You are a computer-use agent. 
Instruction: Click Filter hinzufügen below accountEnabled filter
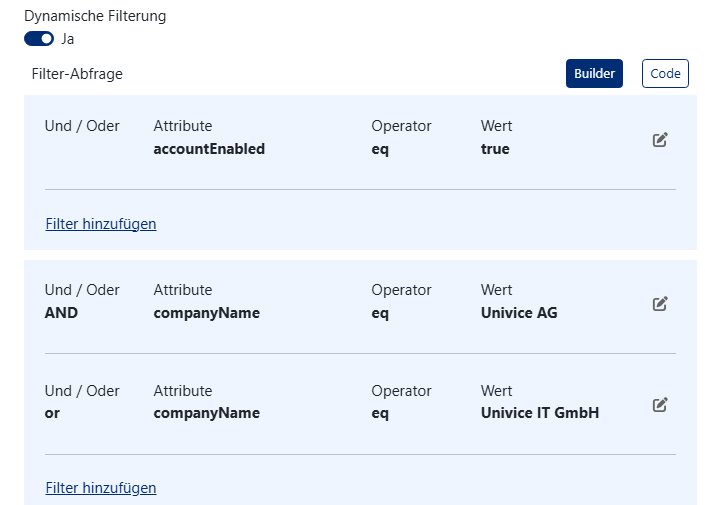[x=101, y=224]
